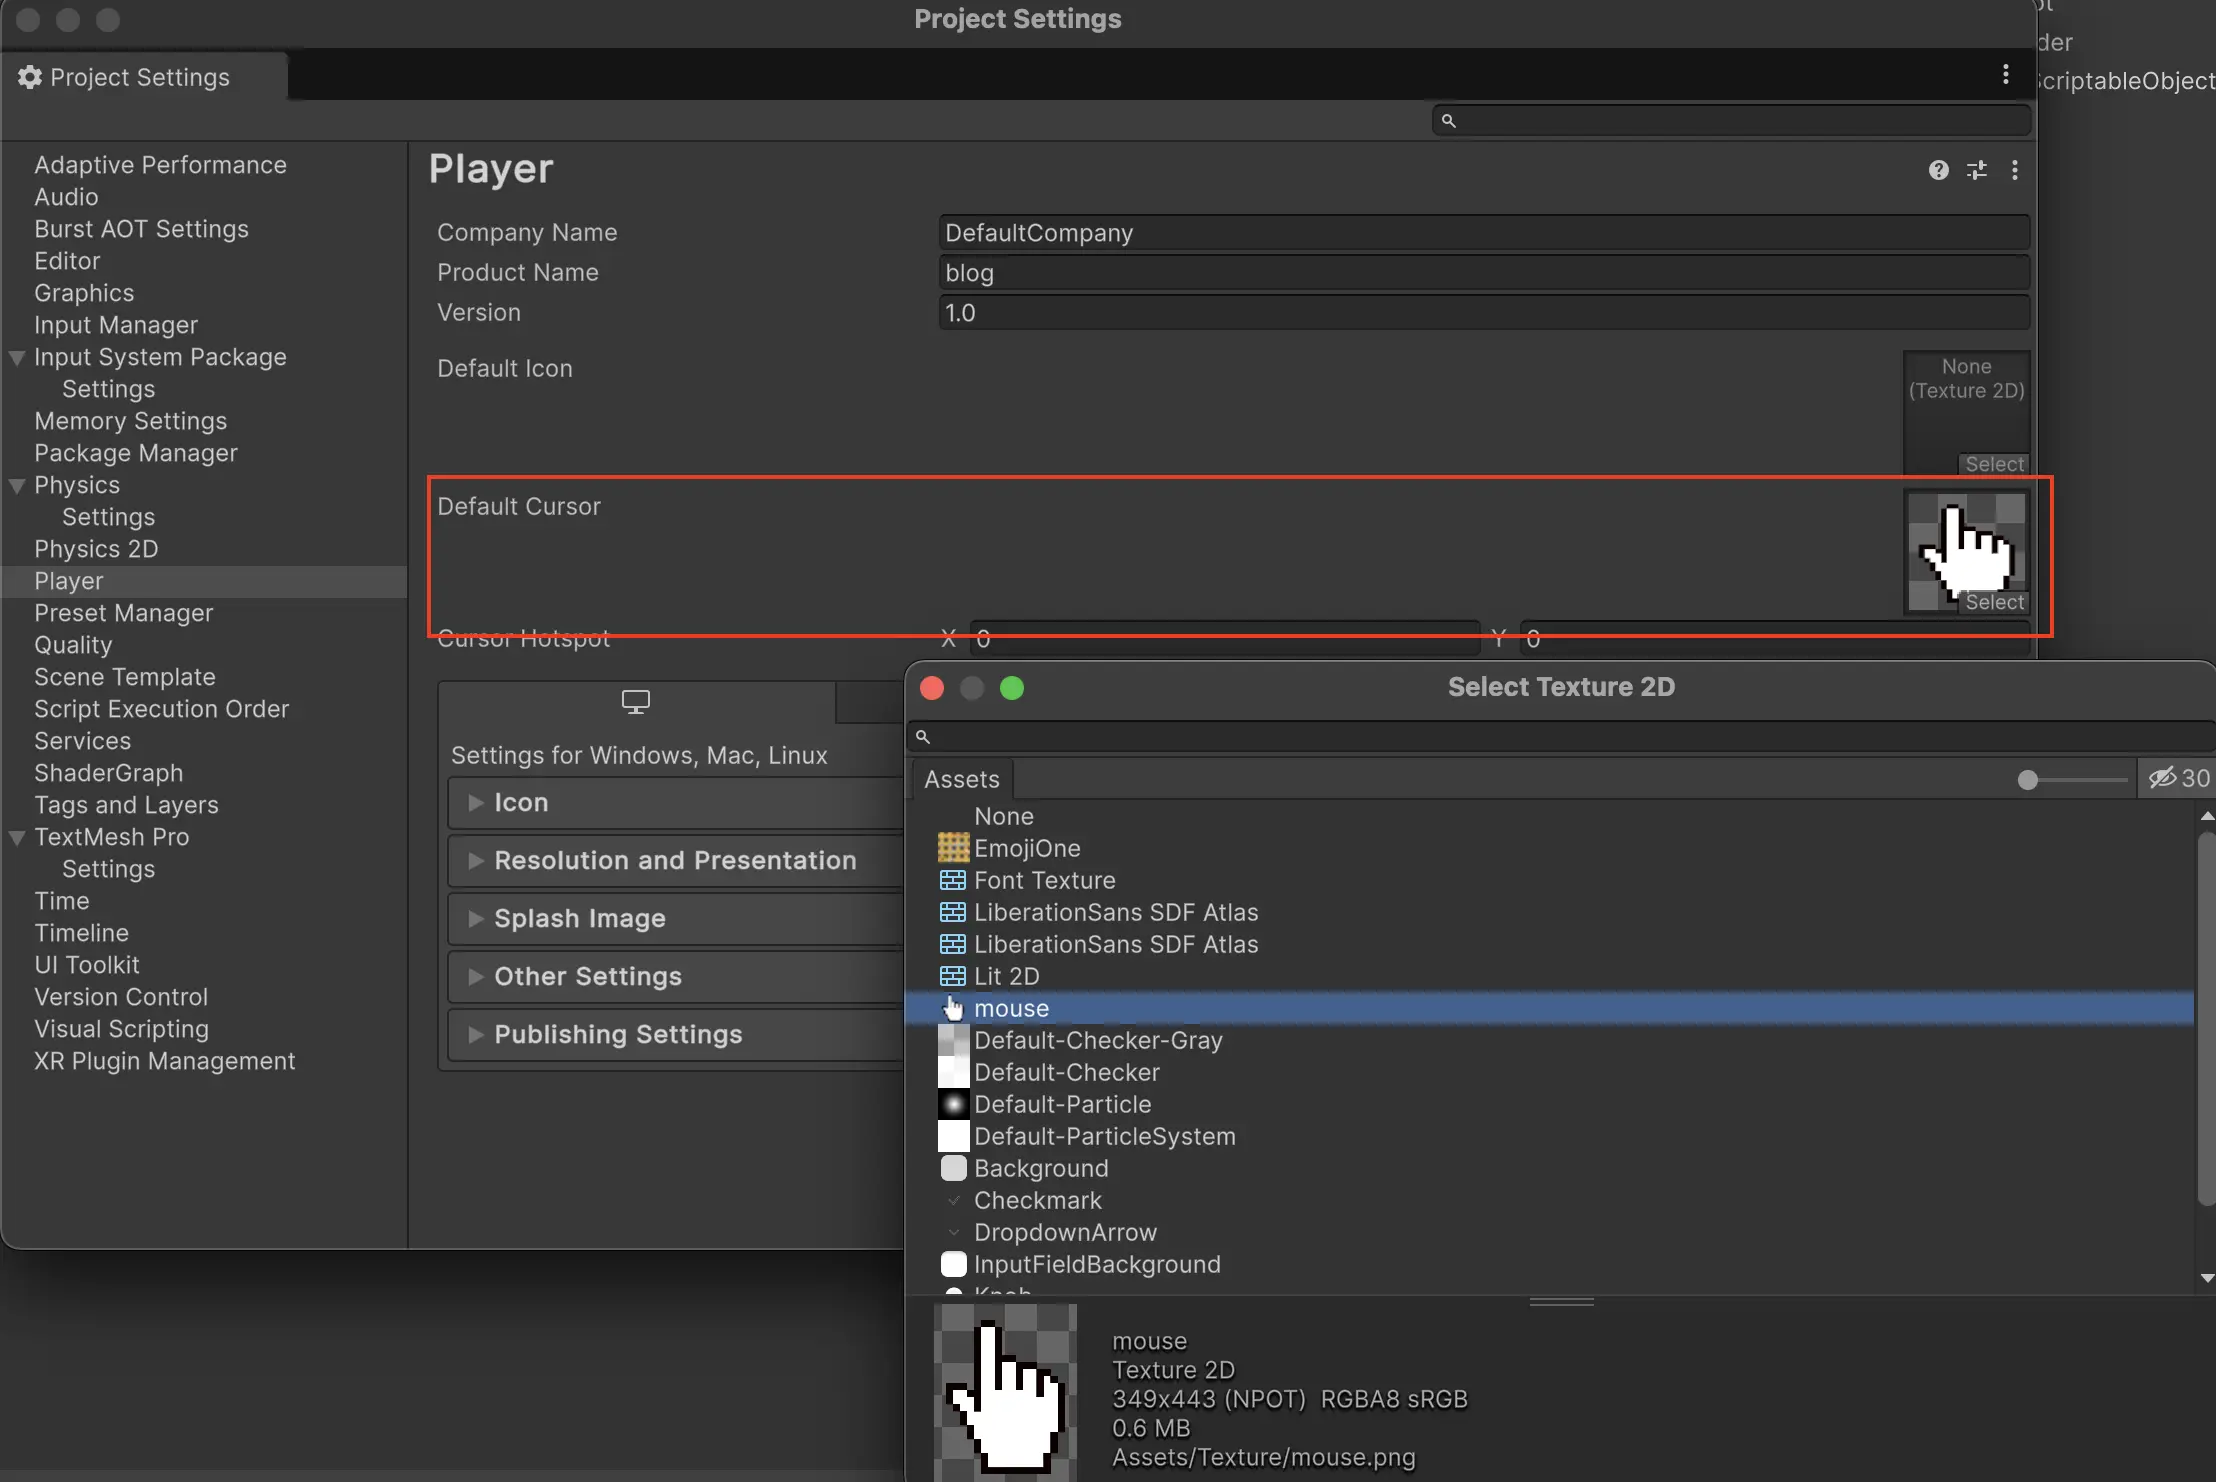Viewport: 2216px width, 1482px height.
Task: Click the Background sprite icon
Action: tap(953, 1168)
